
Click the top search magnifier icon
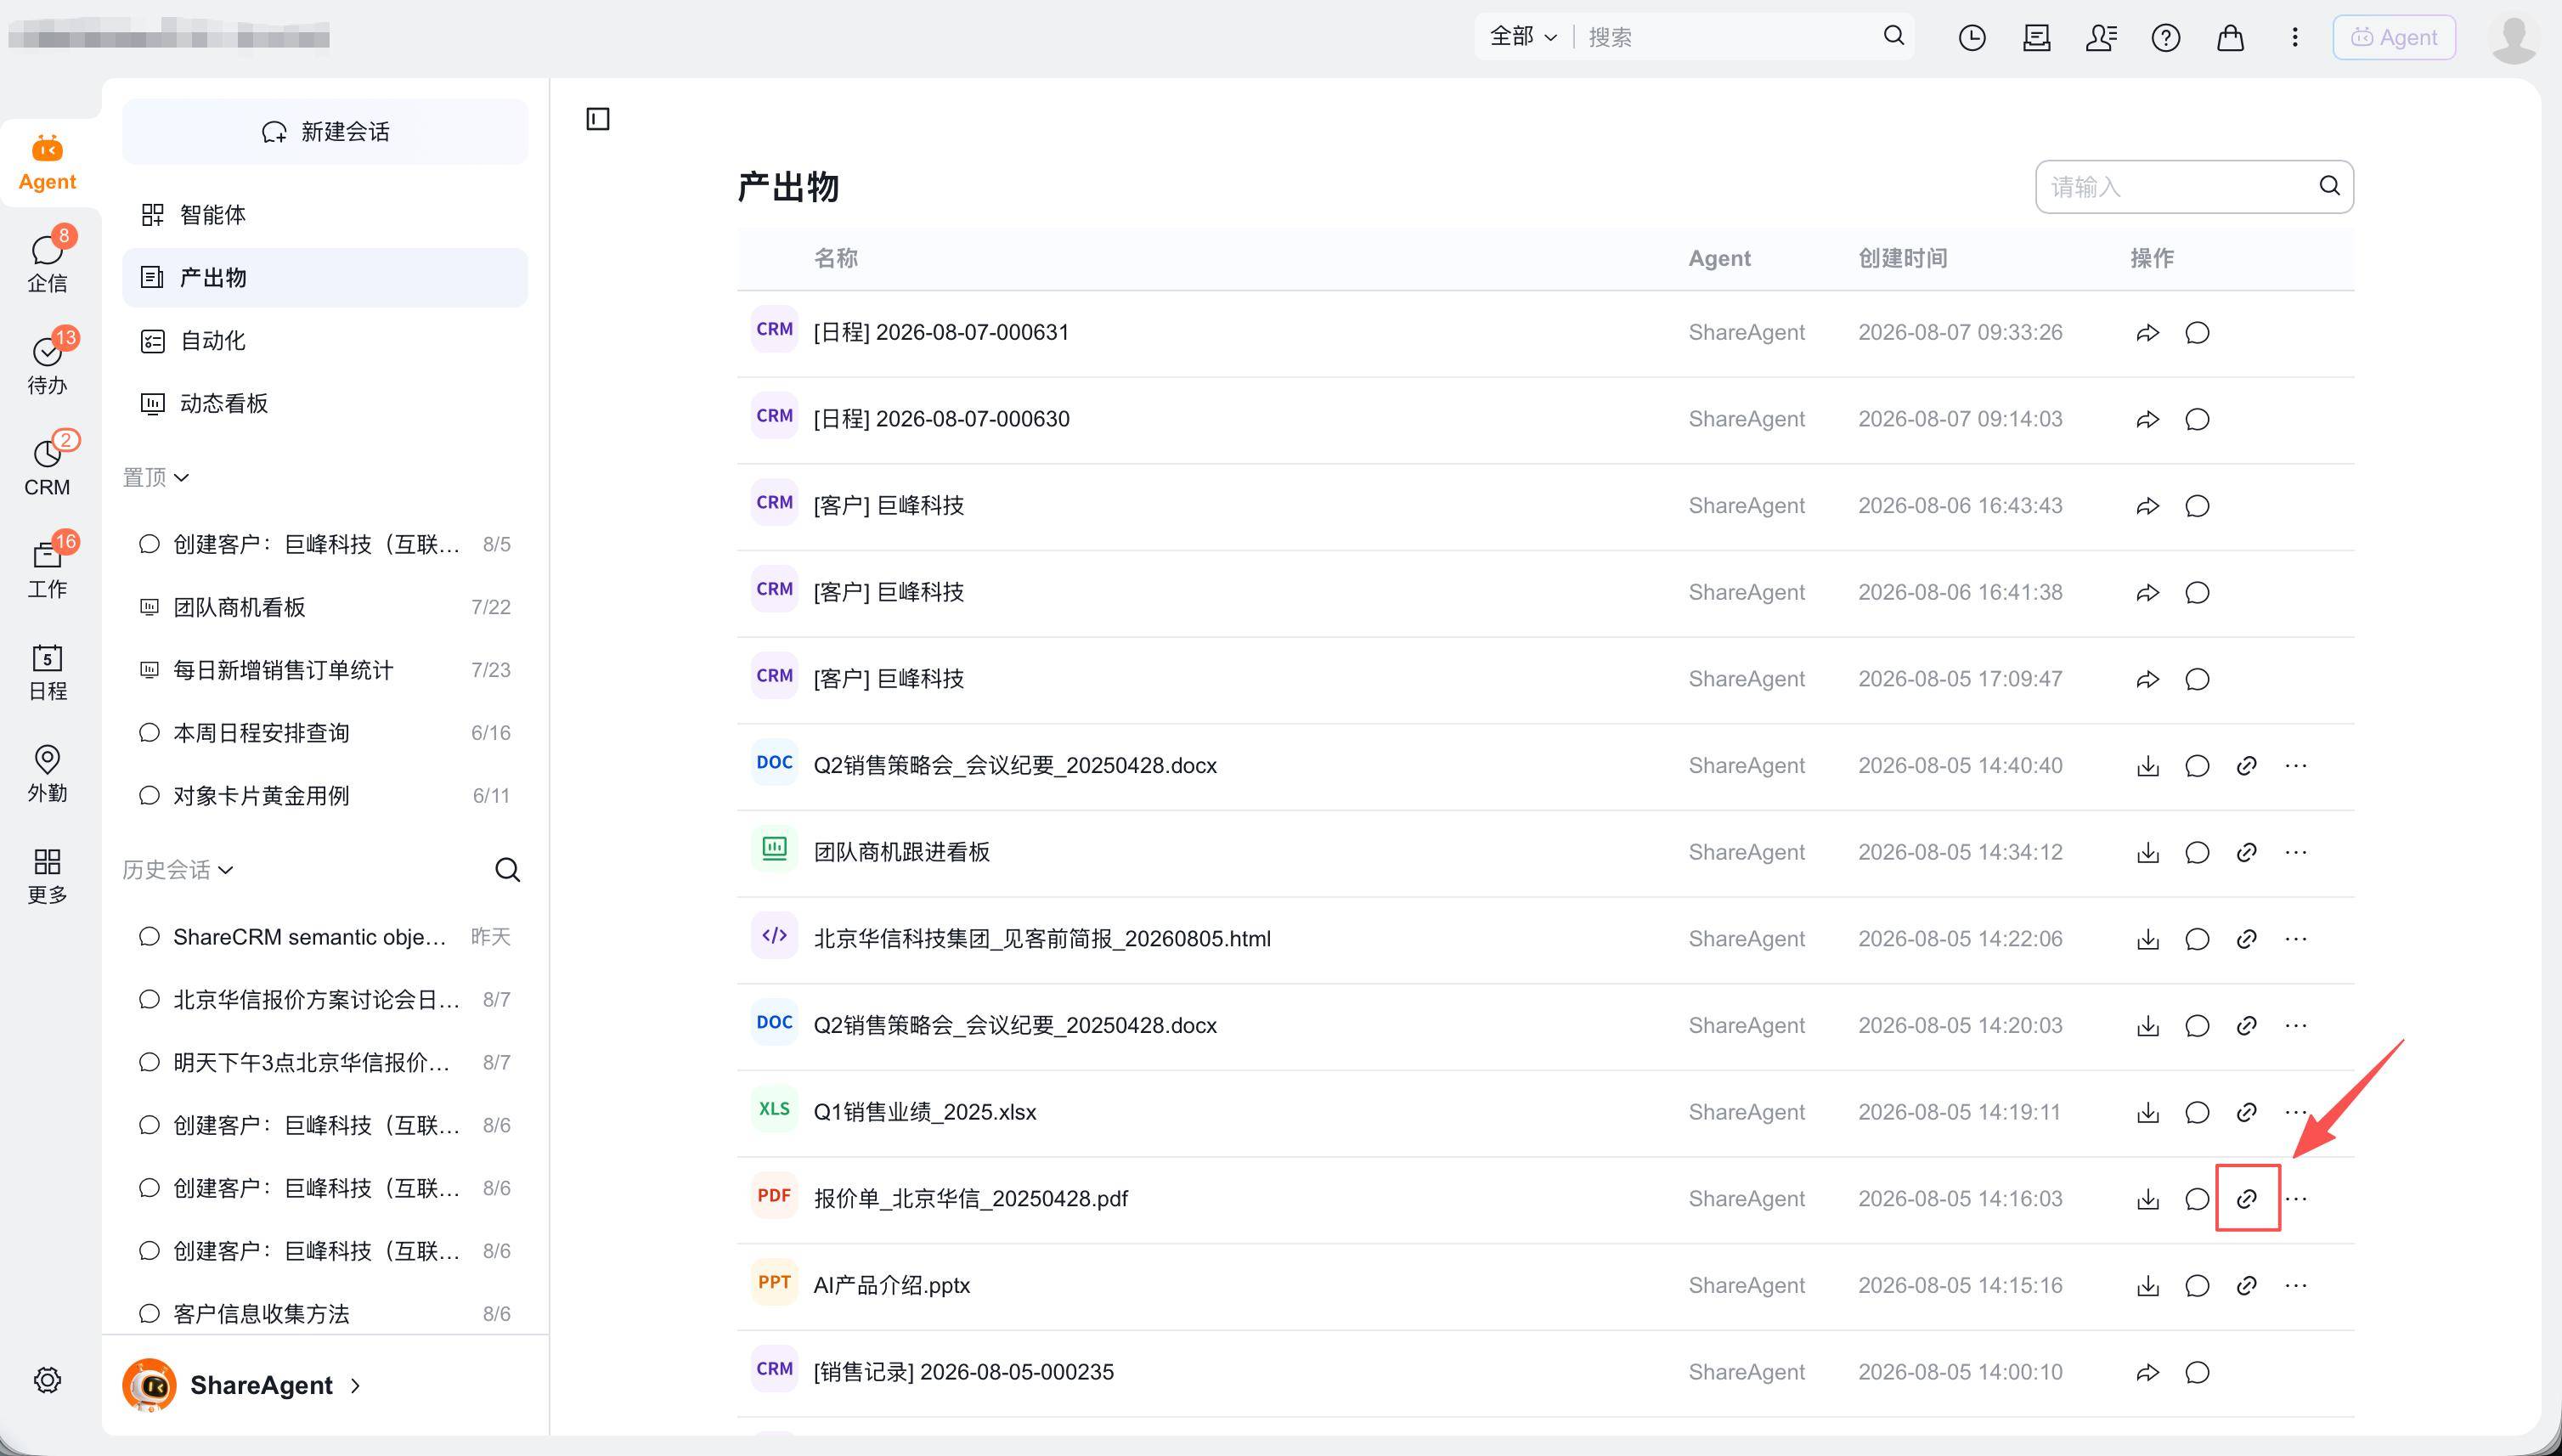[1893, 36]
